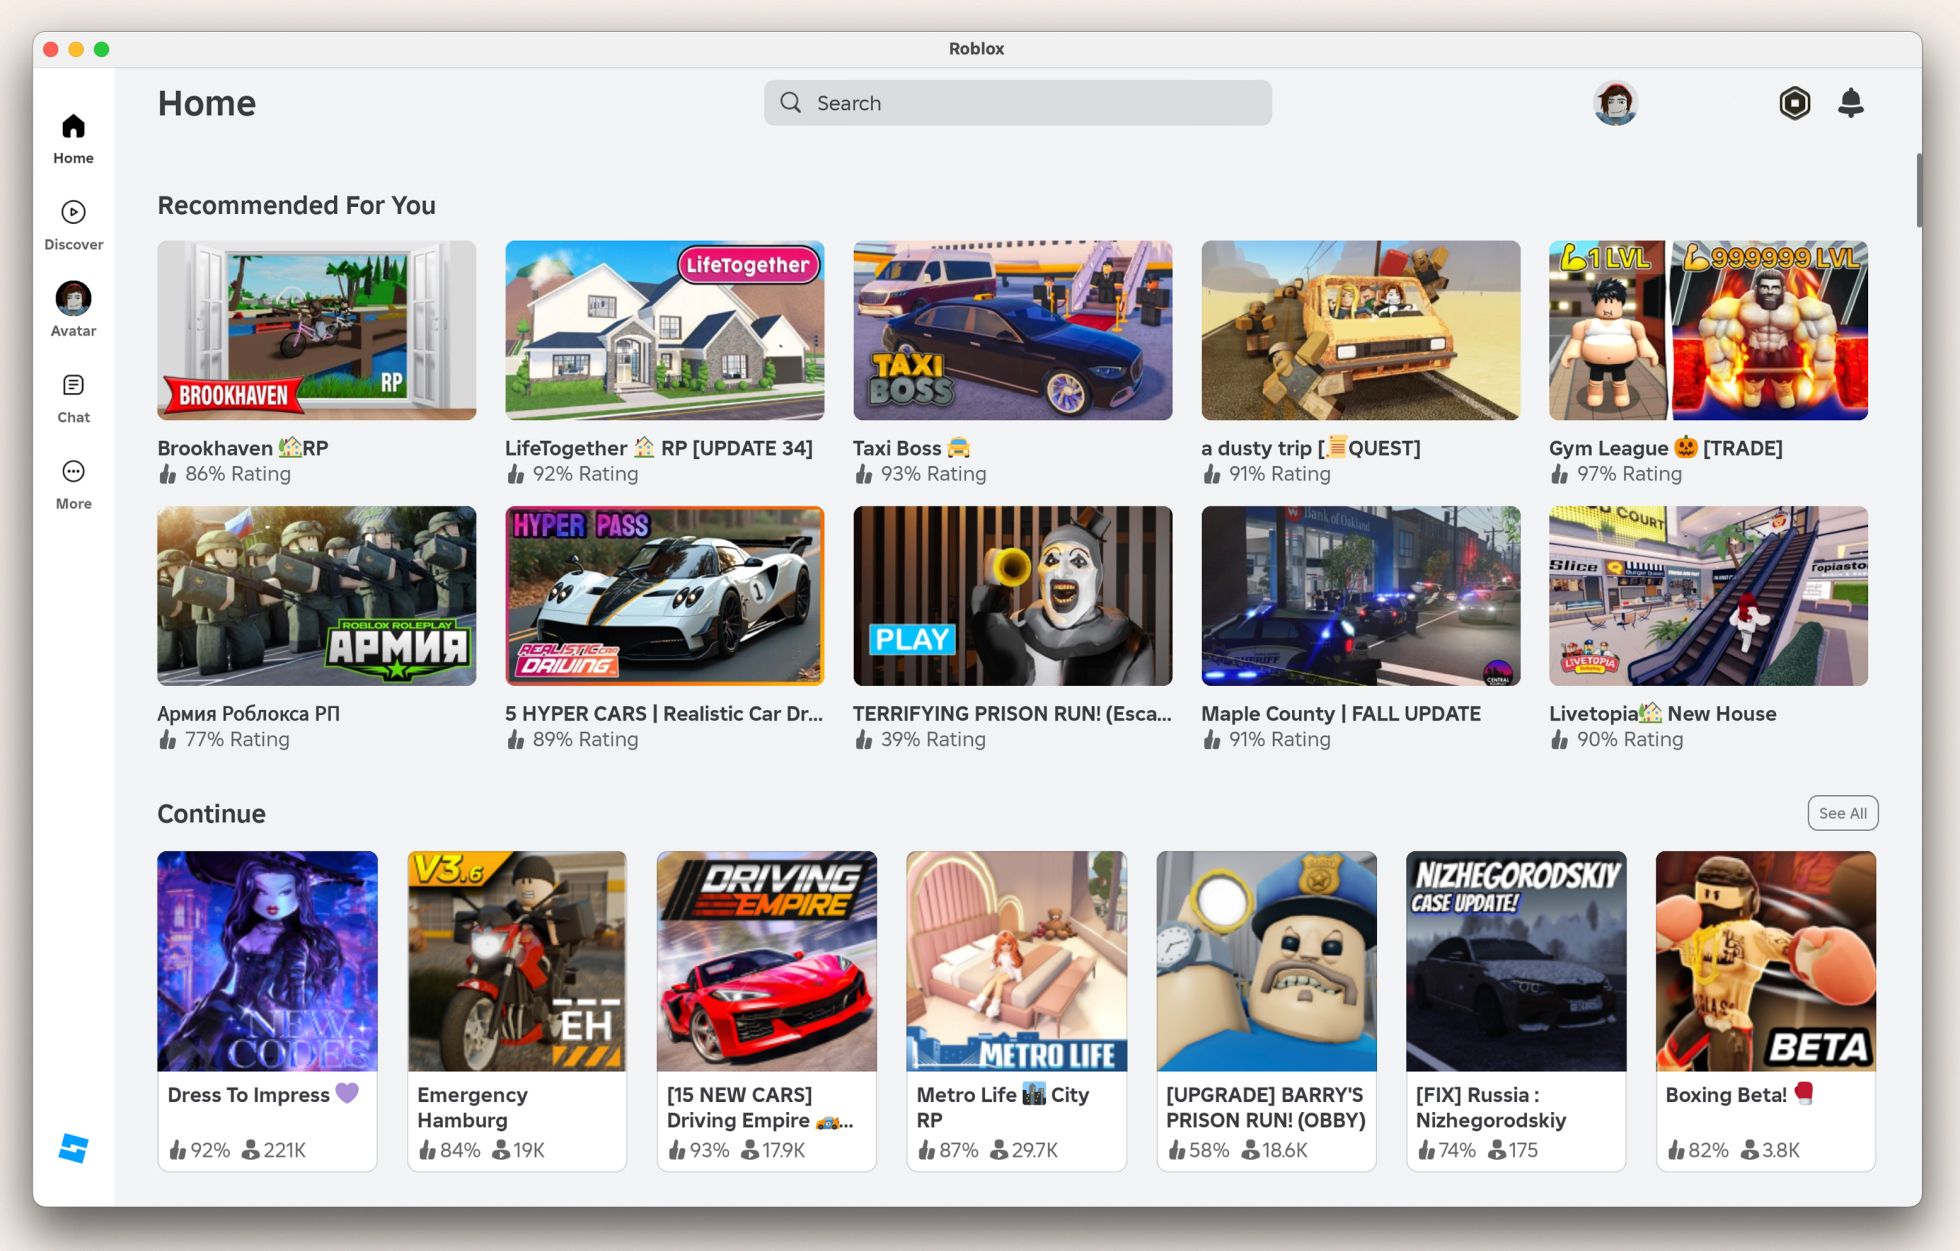
Task: Open notifications bell icon
Action: [x=1850, y=103]
